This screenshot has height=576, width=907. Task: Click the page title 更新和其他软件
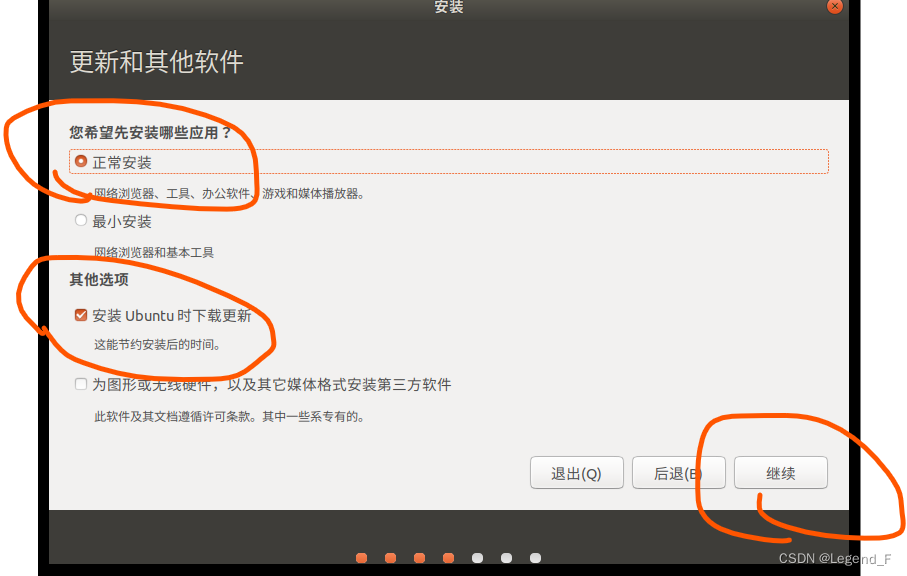pyautogui.click(x=157, y=62)
